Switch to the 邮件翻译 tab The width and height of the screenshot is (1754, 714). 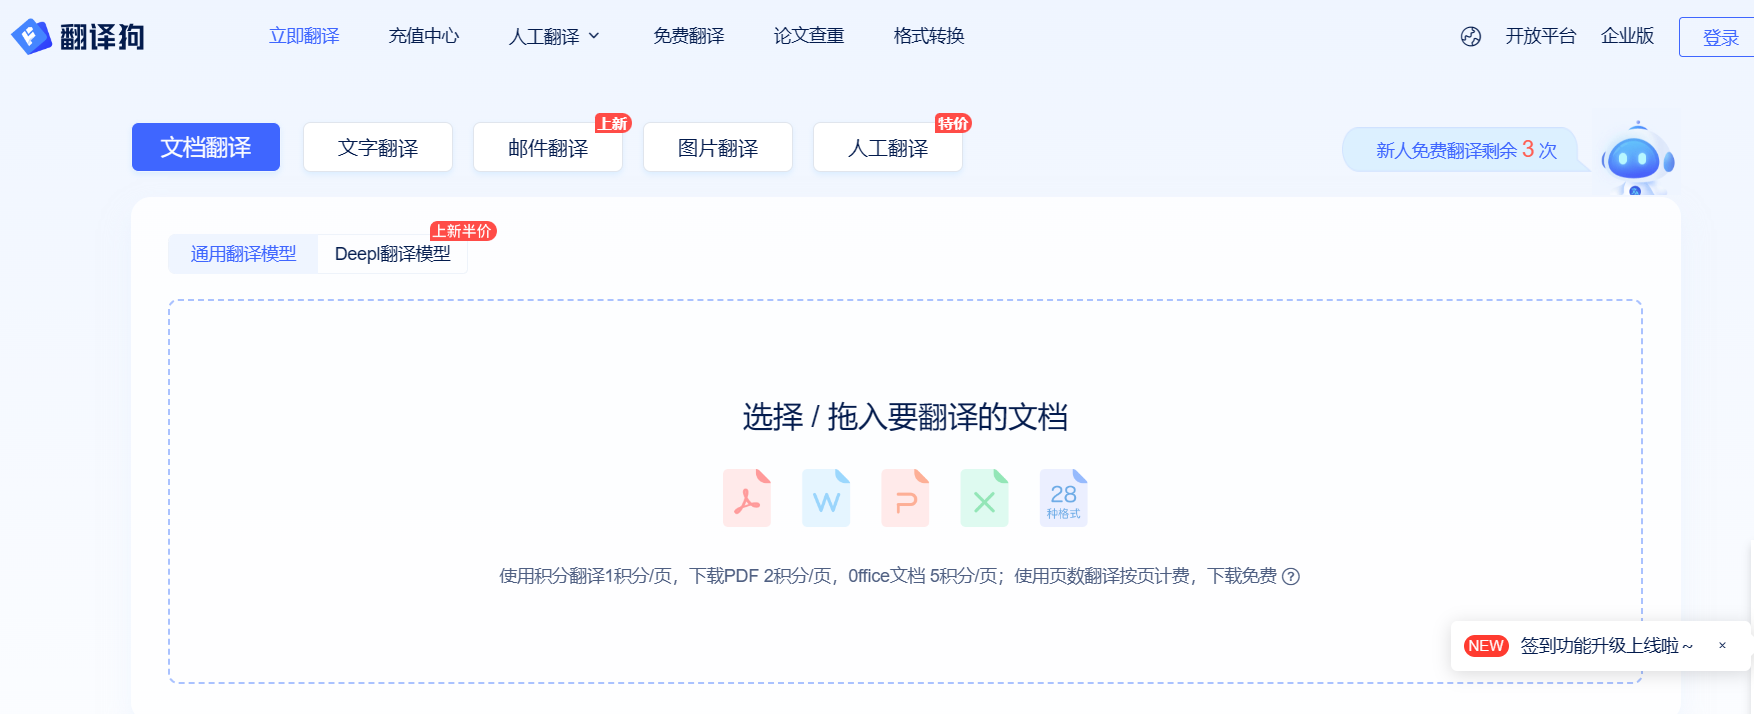548,148
